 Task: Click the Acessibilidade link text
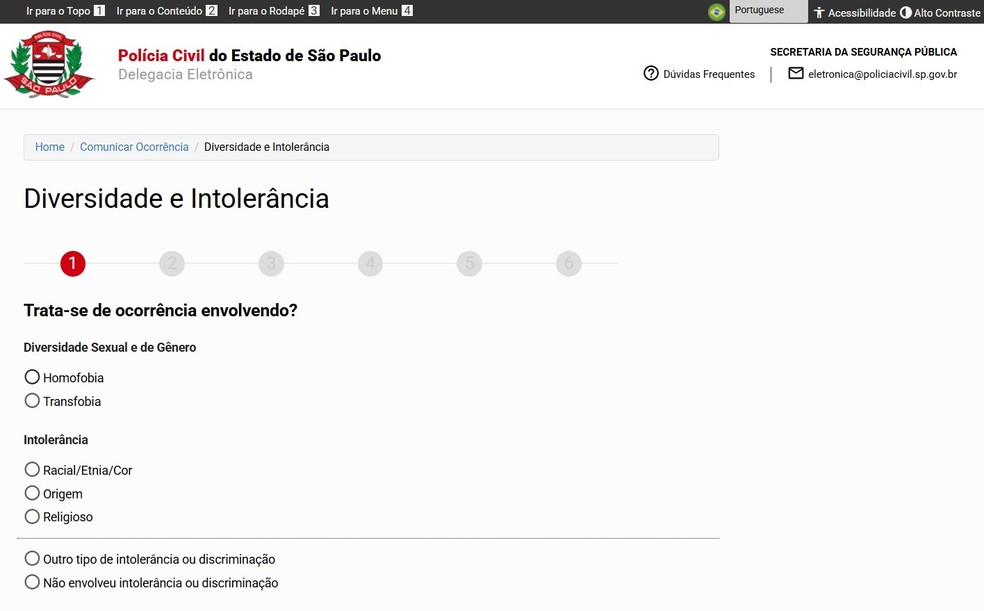(x=862, y=13)
